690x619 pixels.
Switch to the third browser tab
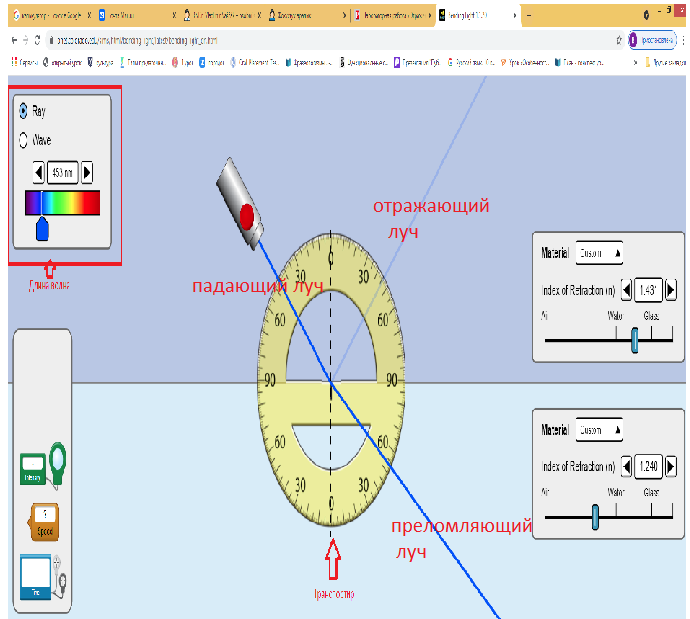(223, 15)
